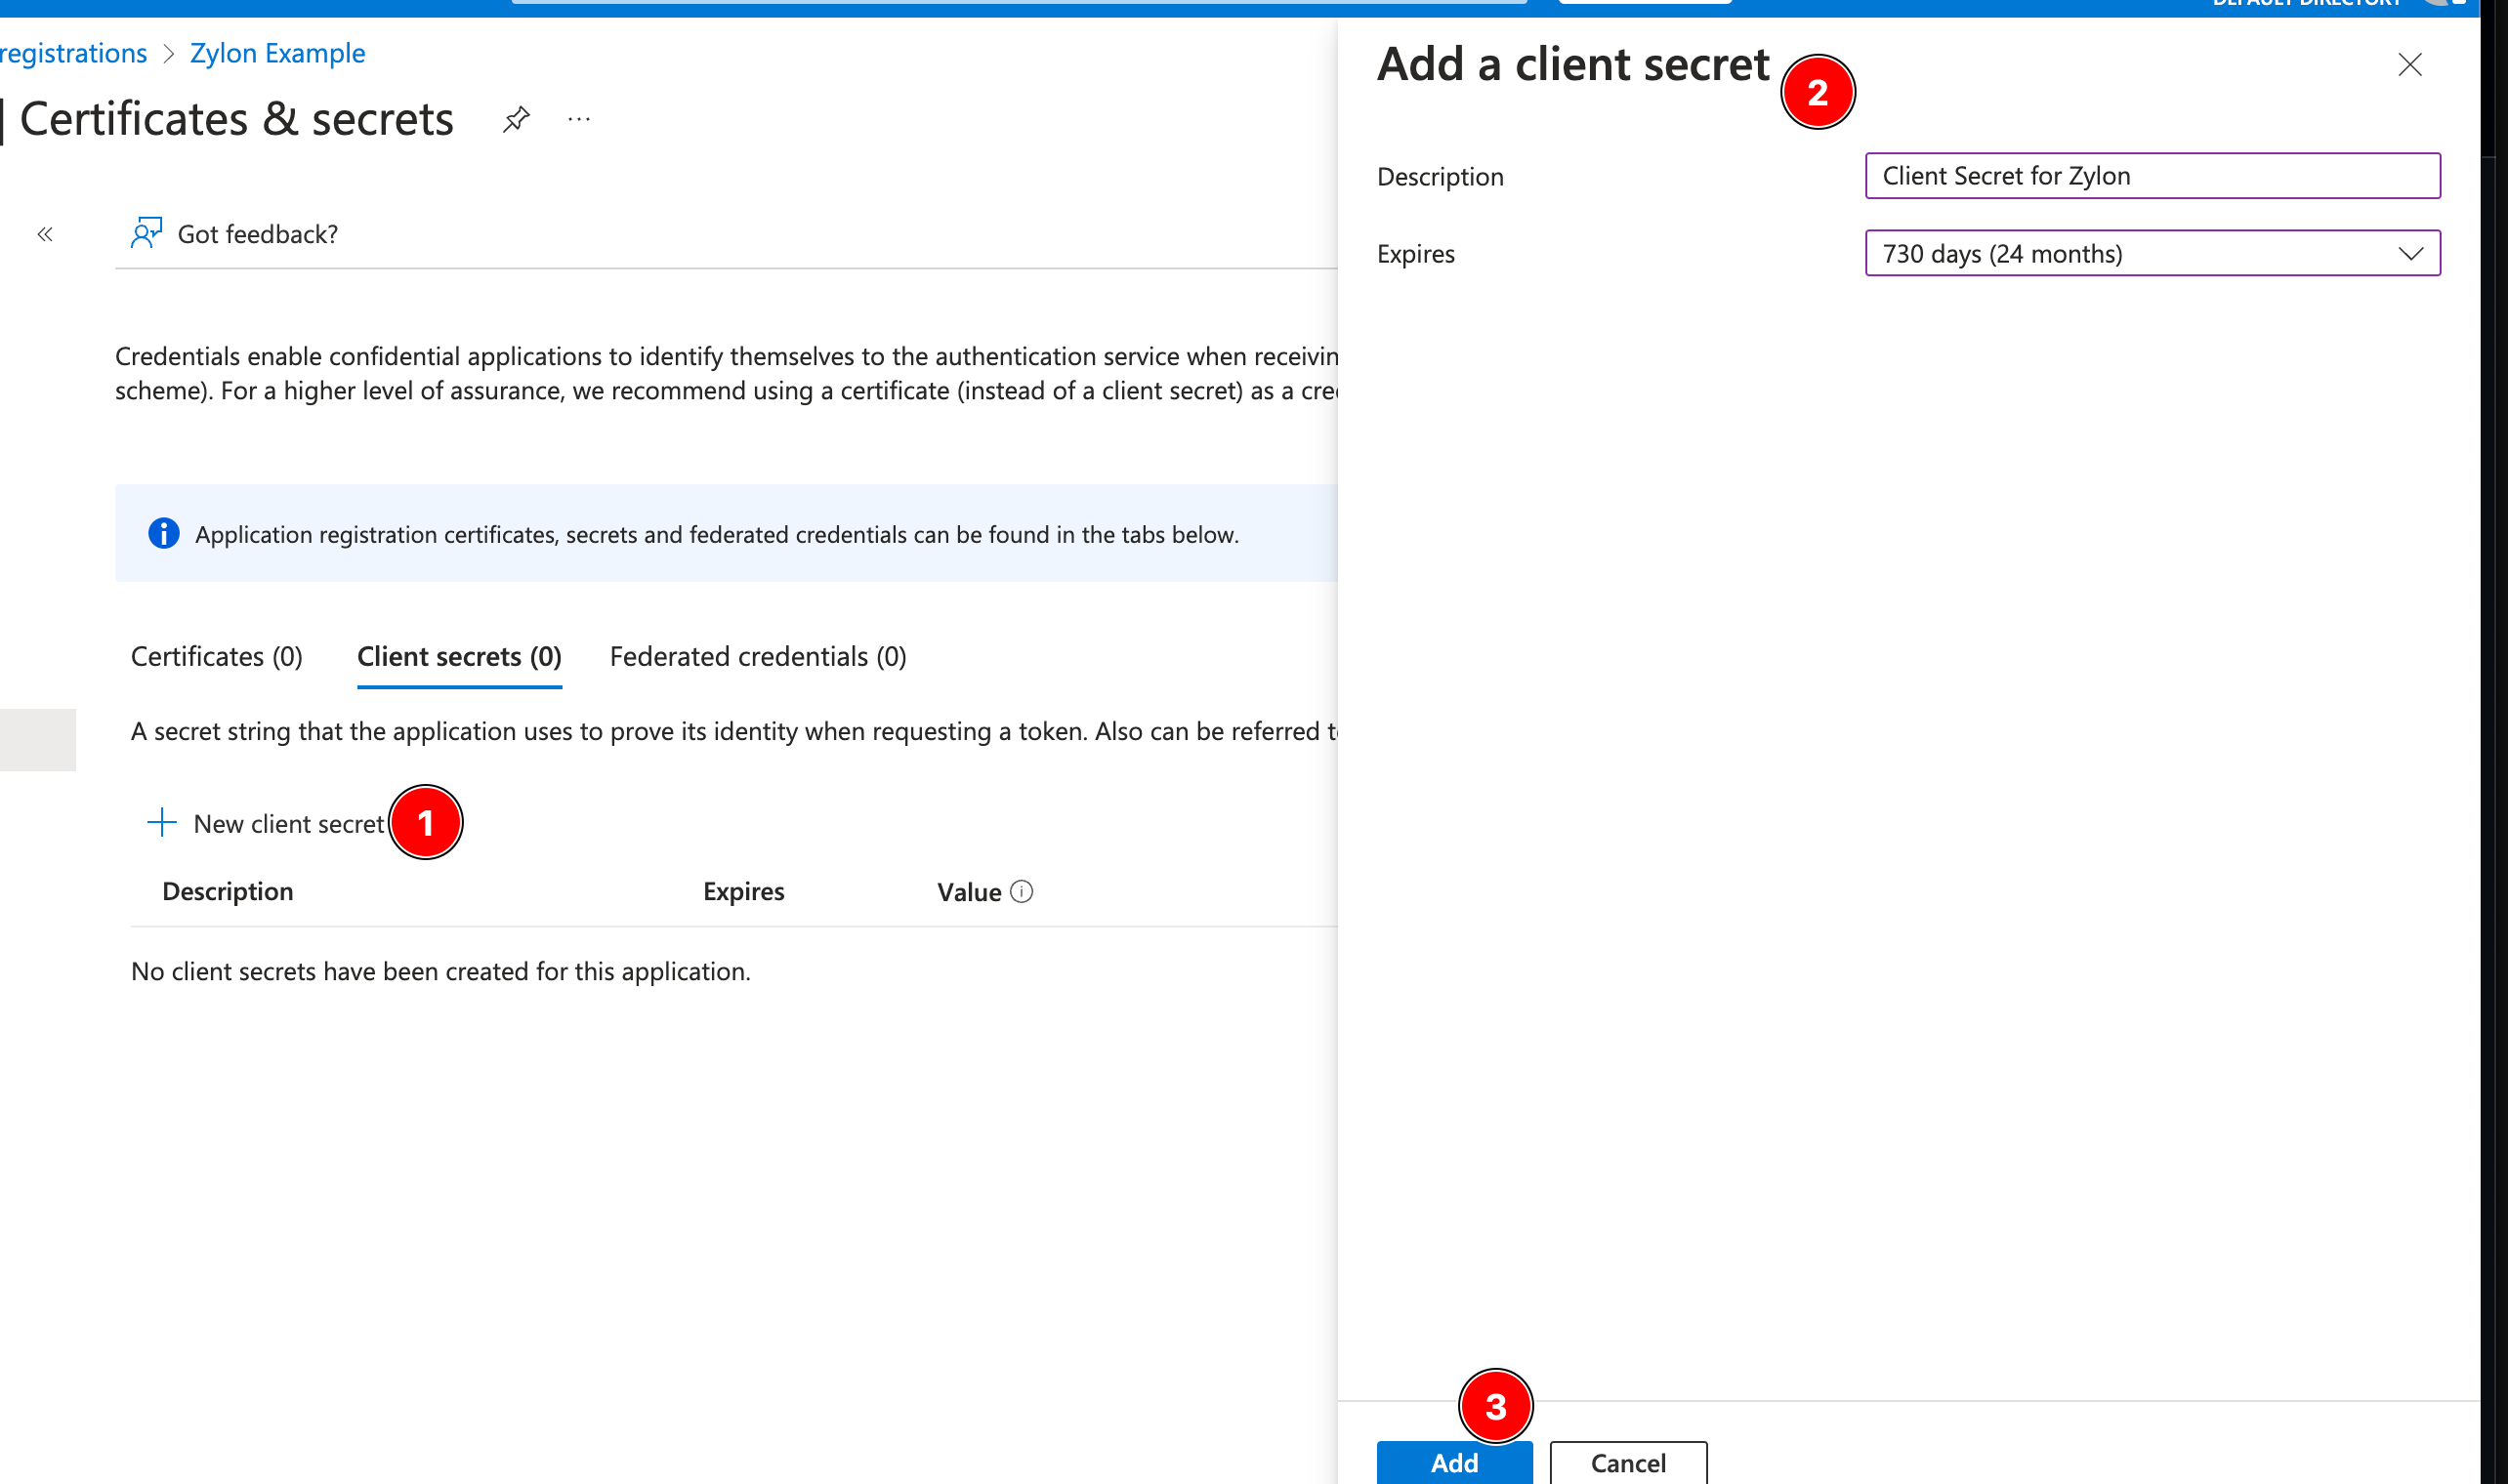Open the ellipsis more options menu
2508x1484 pixels.
point(579,120)
